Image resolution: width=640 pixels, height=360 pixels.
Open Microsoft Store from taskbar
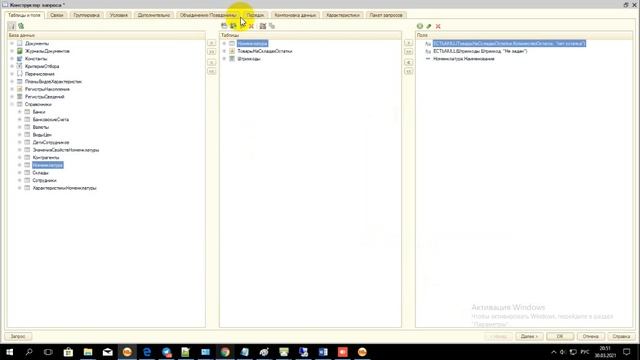point(68,352)
